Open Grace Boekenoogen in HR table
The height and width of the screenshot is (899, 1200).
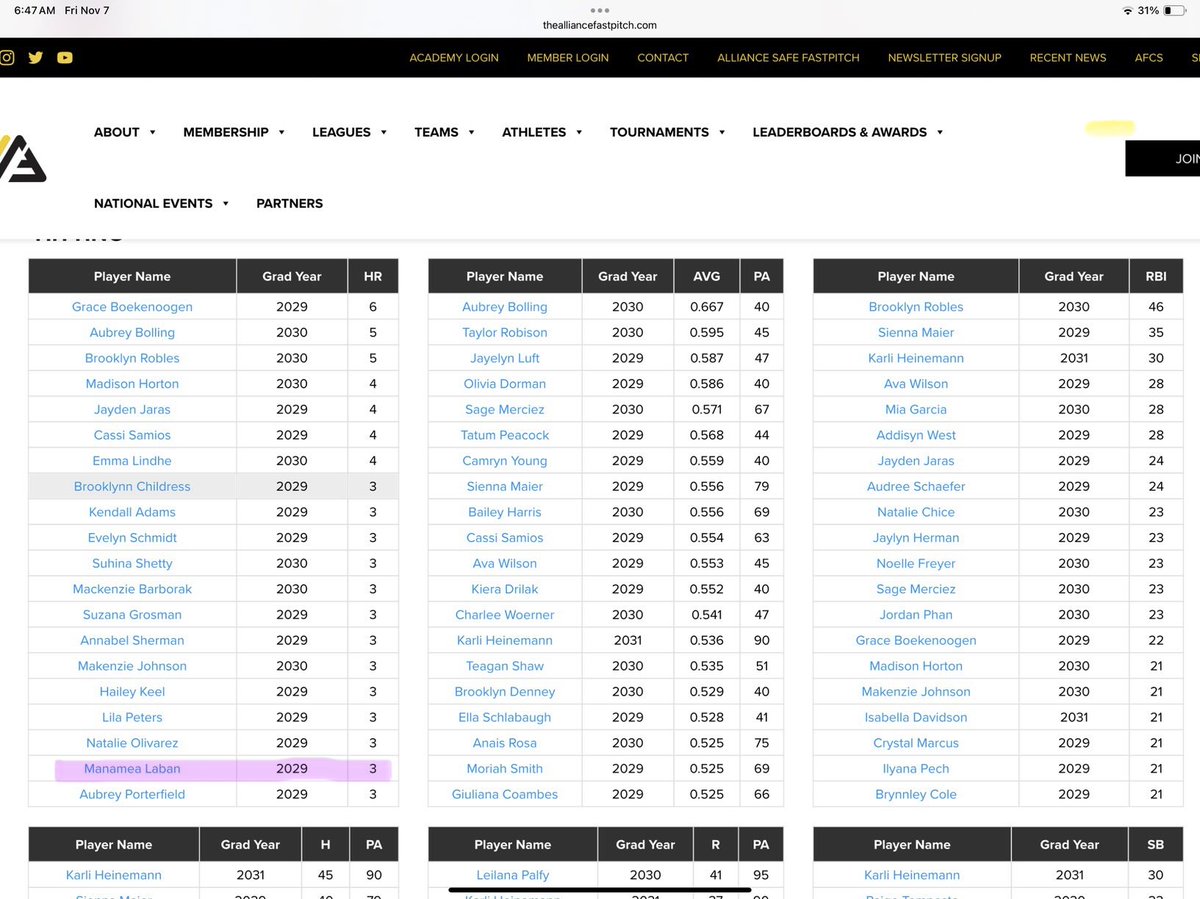point(132,307)
